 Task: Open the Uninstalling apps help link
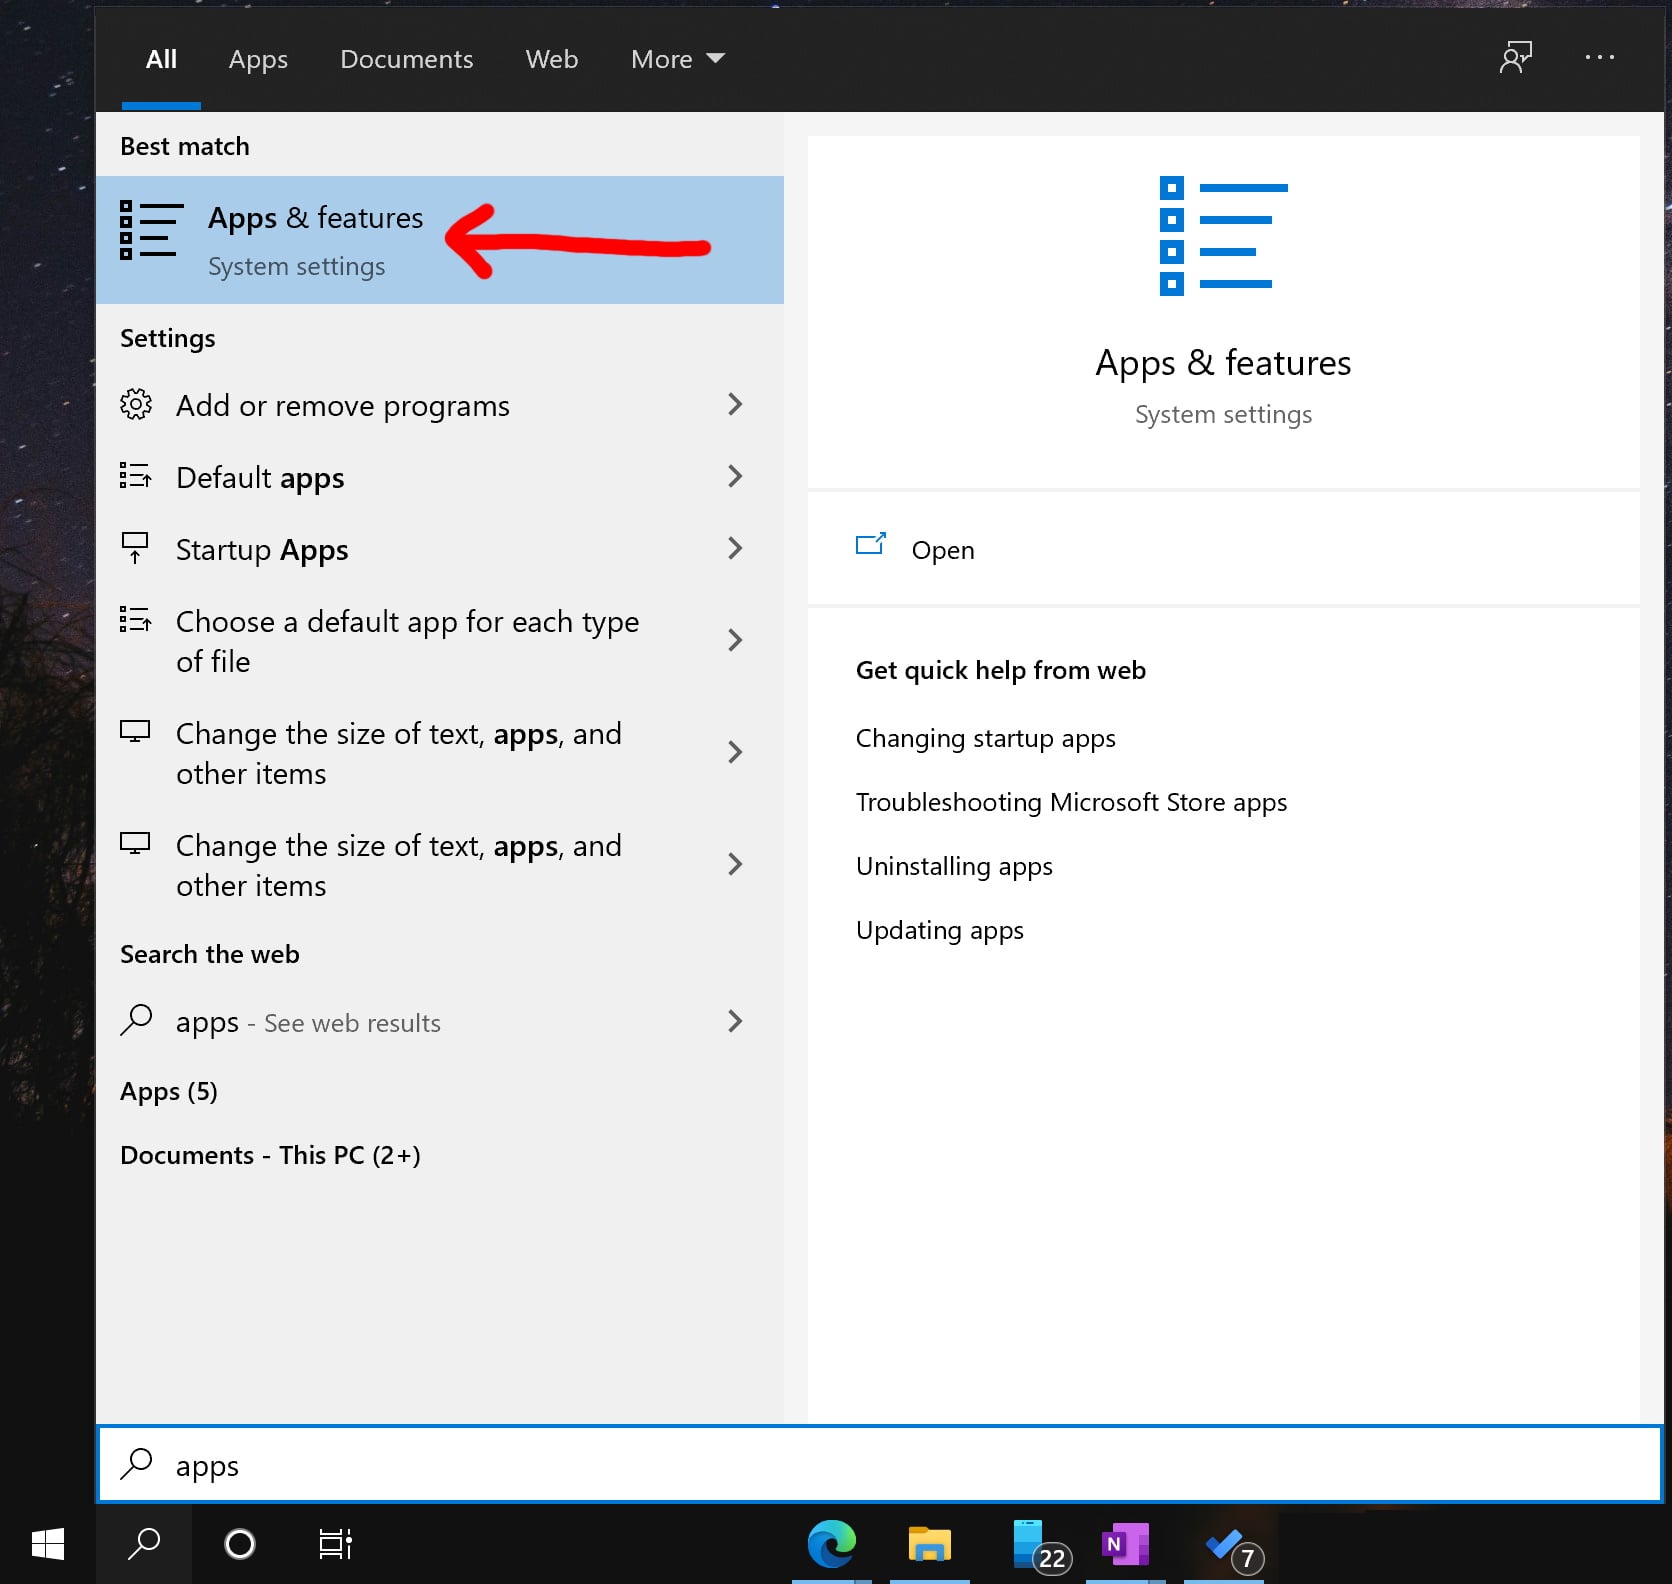pyautogui.click(x=953, y=866)
